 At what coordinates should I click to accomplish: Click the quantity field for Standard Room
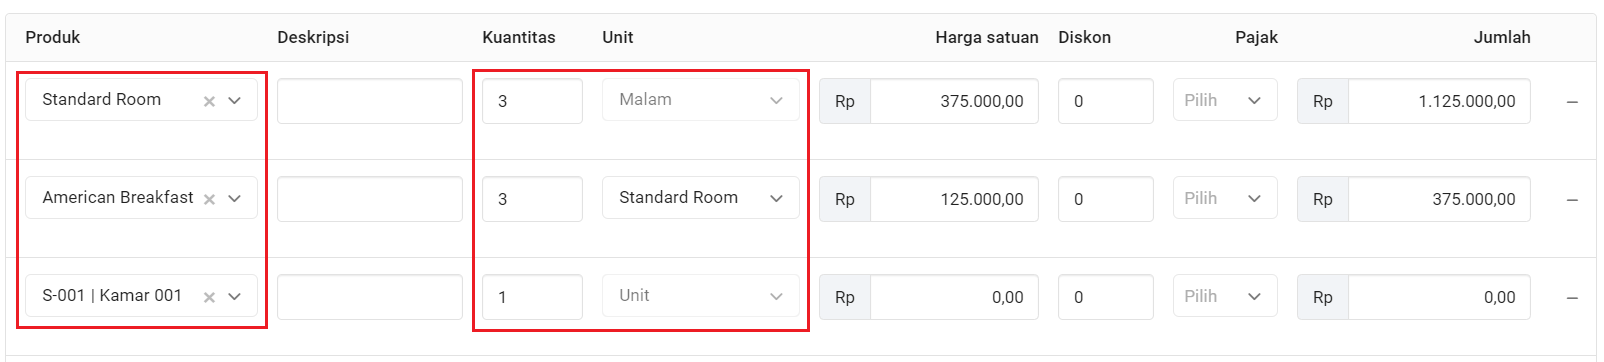(x=532, y=101)
